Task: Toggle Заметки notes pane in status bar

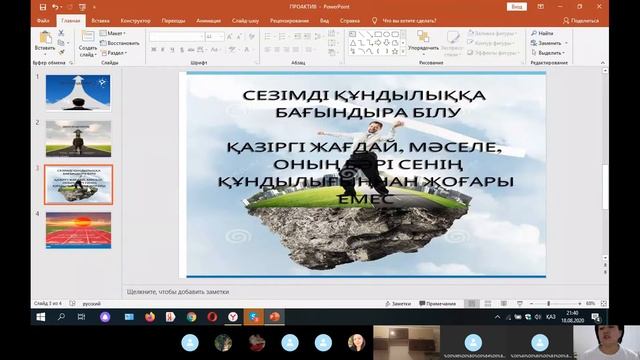Action: tap(398, 304)
